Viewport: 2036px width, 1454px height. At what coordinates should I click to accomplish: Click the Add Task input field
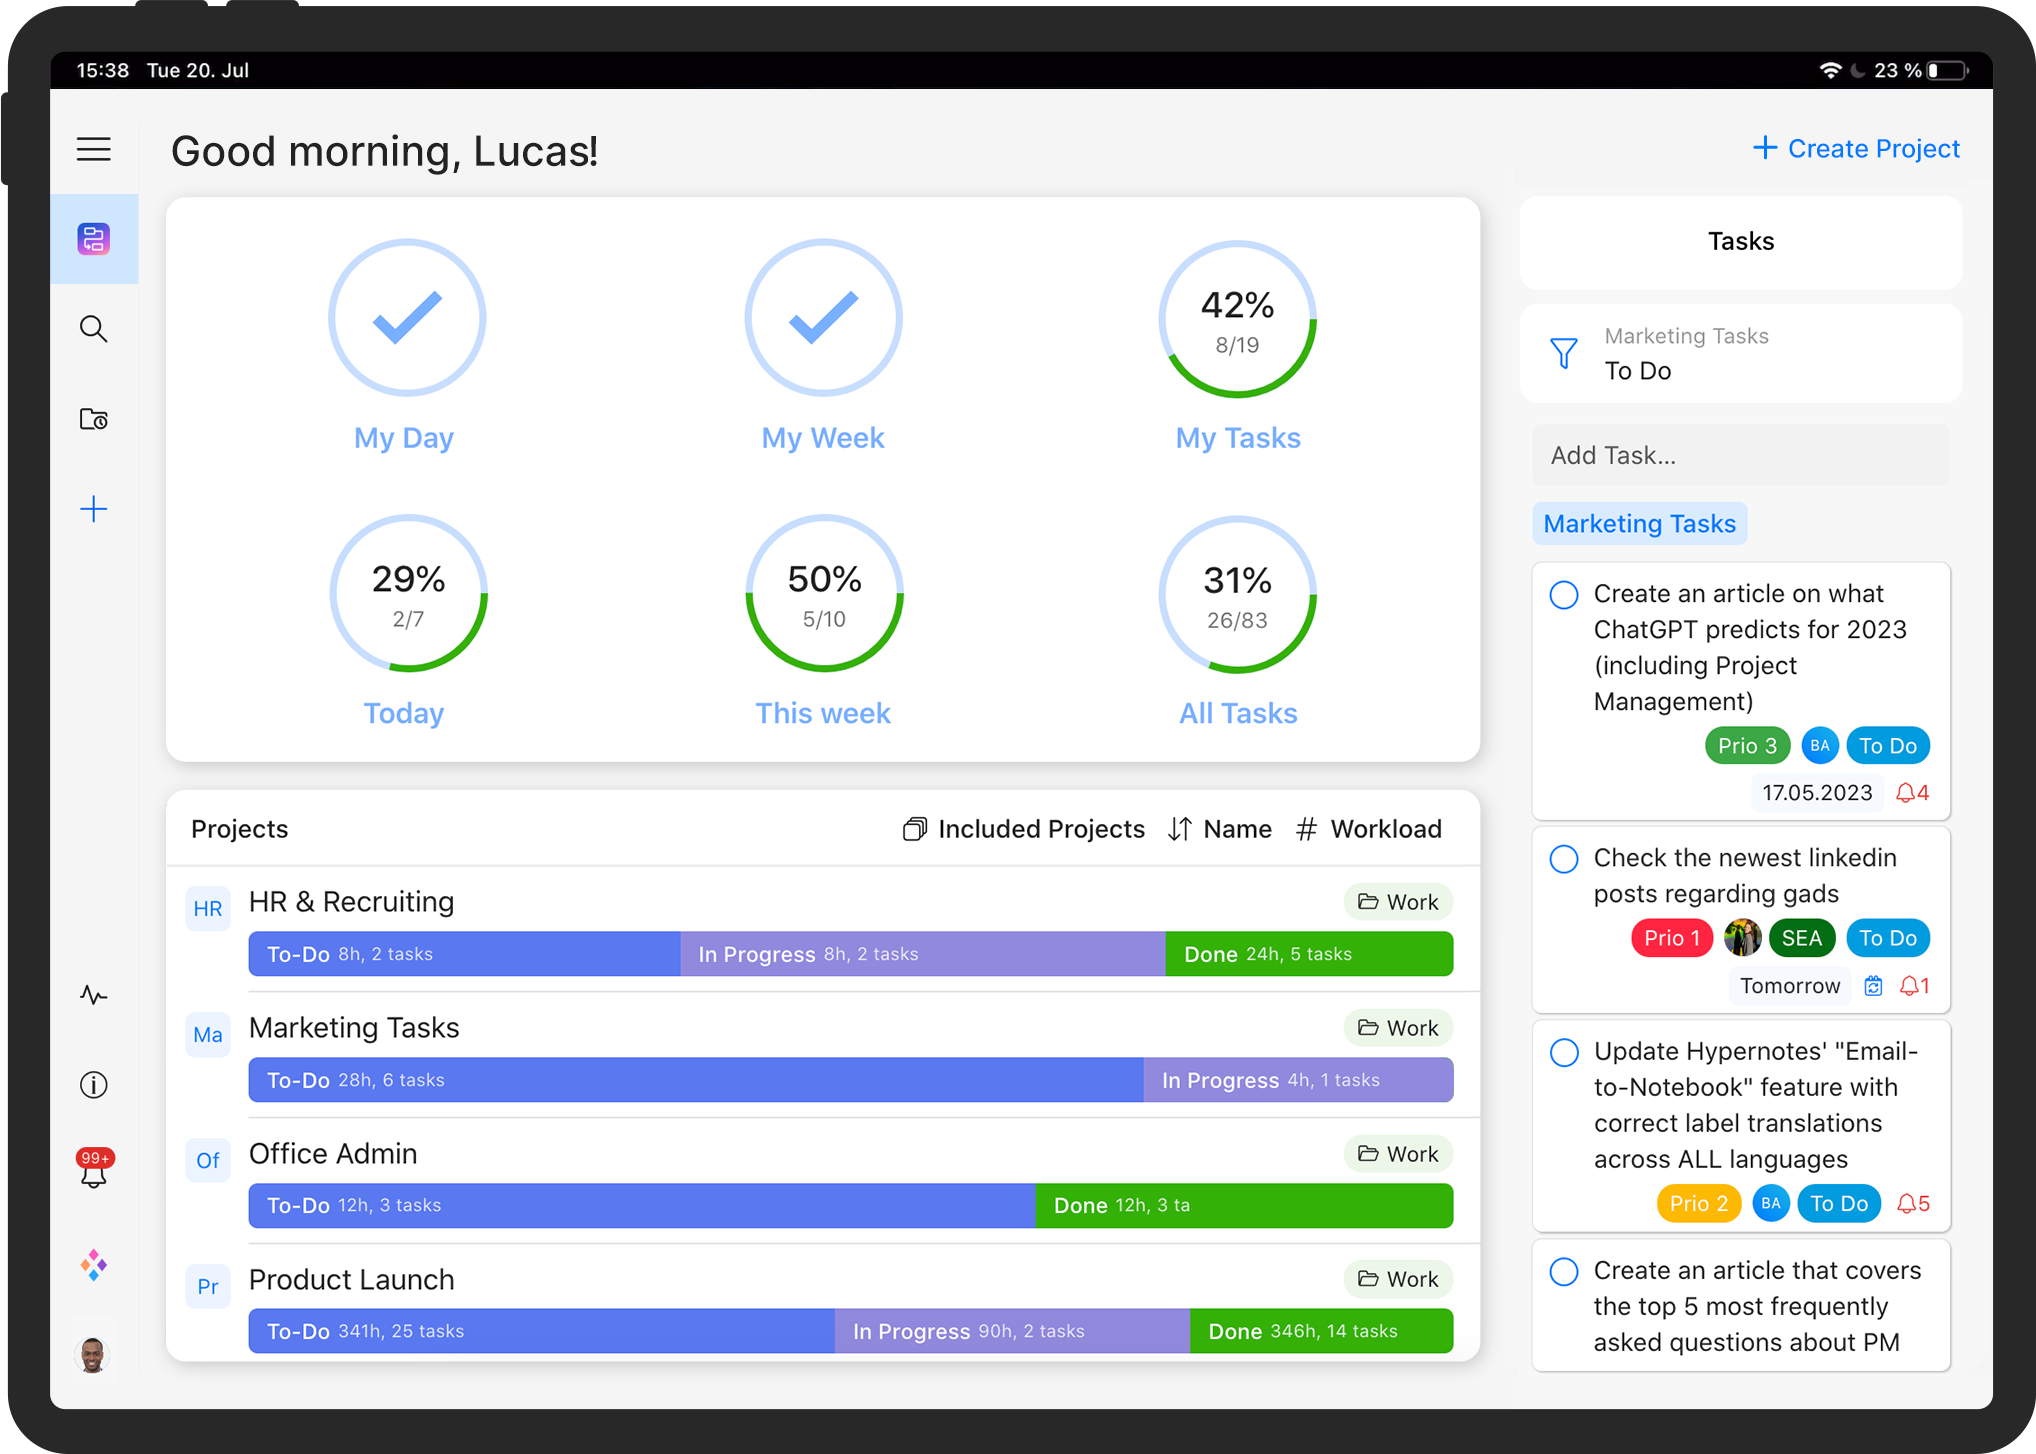pyautogui.click(x=1741, y=456)
